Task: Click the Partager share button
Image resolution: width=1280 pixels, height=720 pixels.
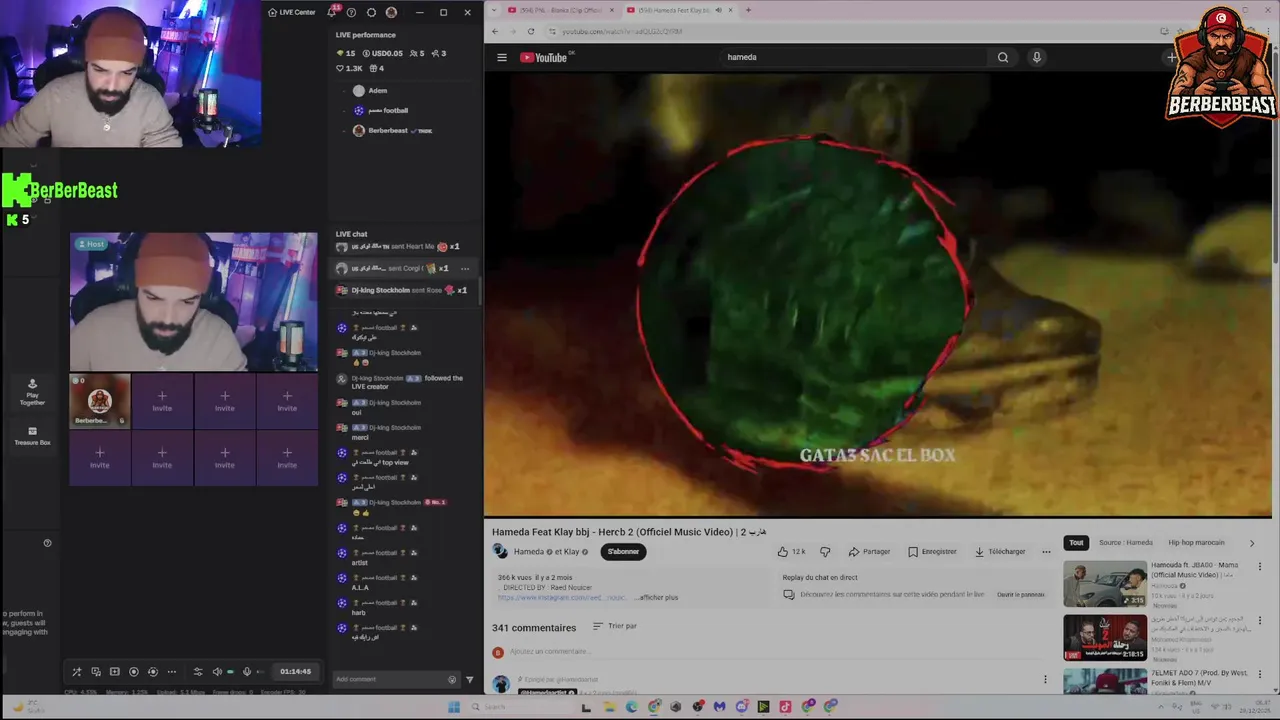Action: (869, 552)
